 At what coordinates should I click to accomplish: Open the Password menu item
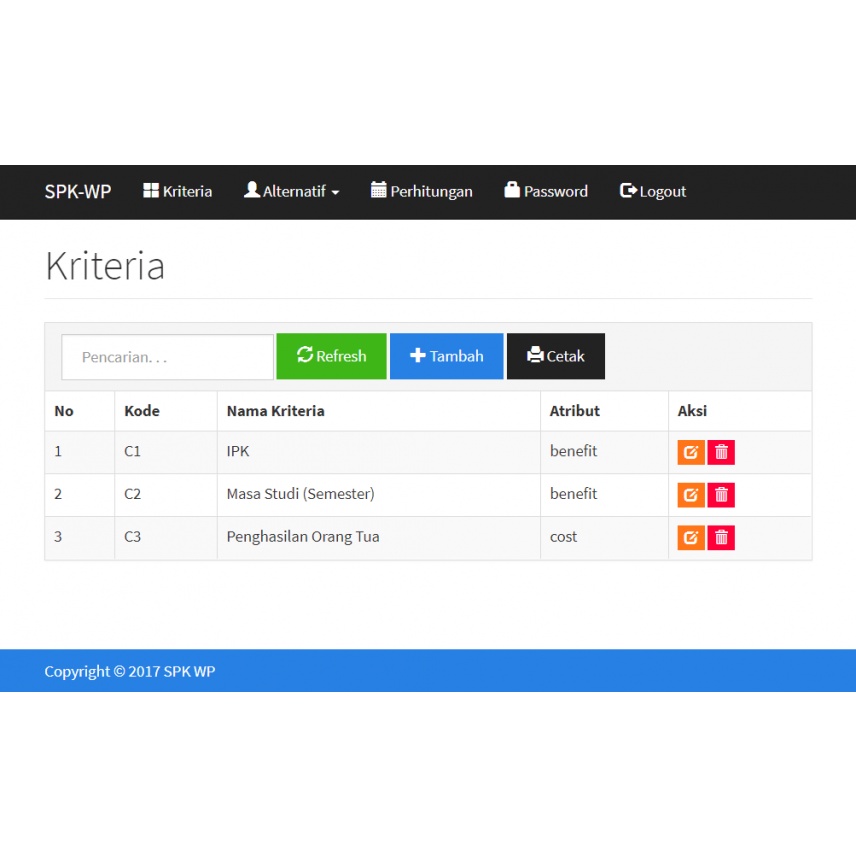click(546, 191)
